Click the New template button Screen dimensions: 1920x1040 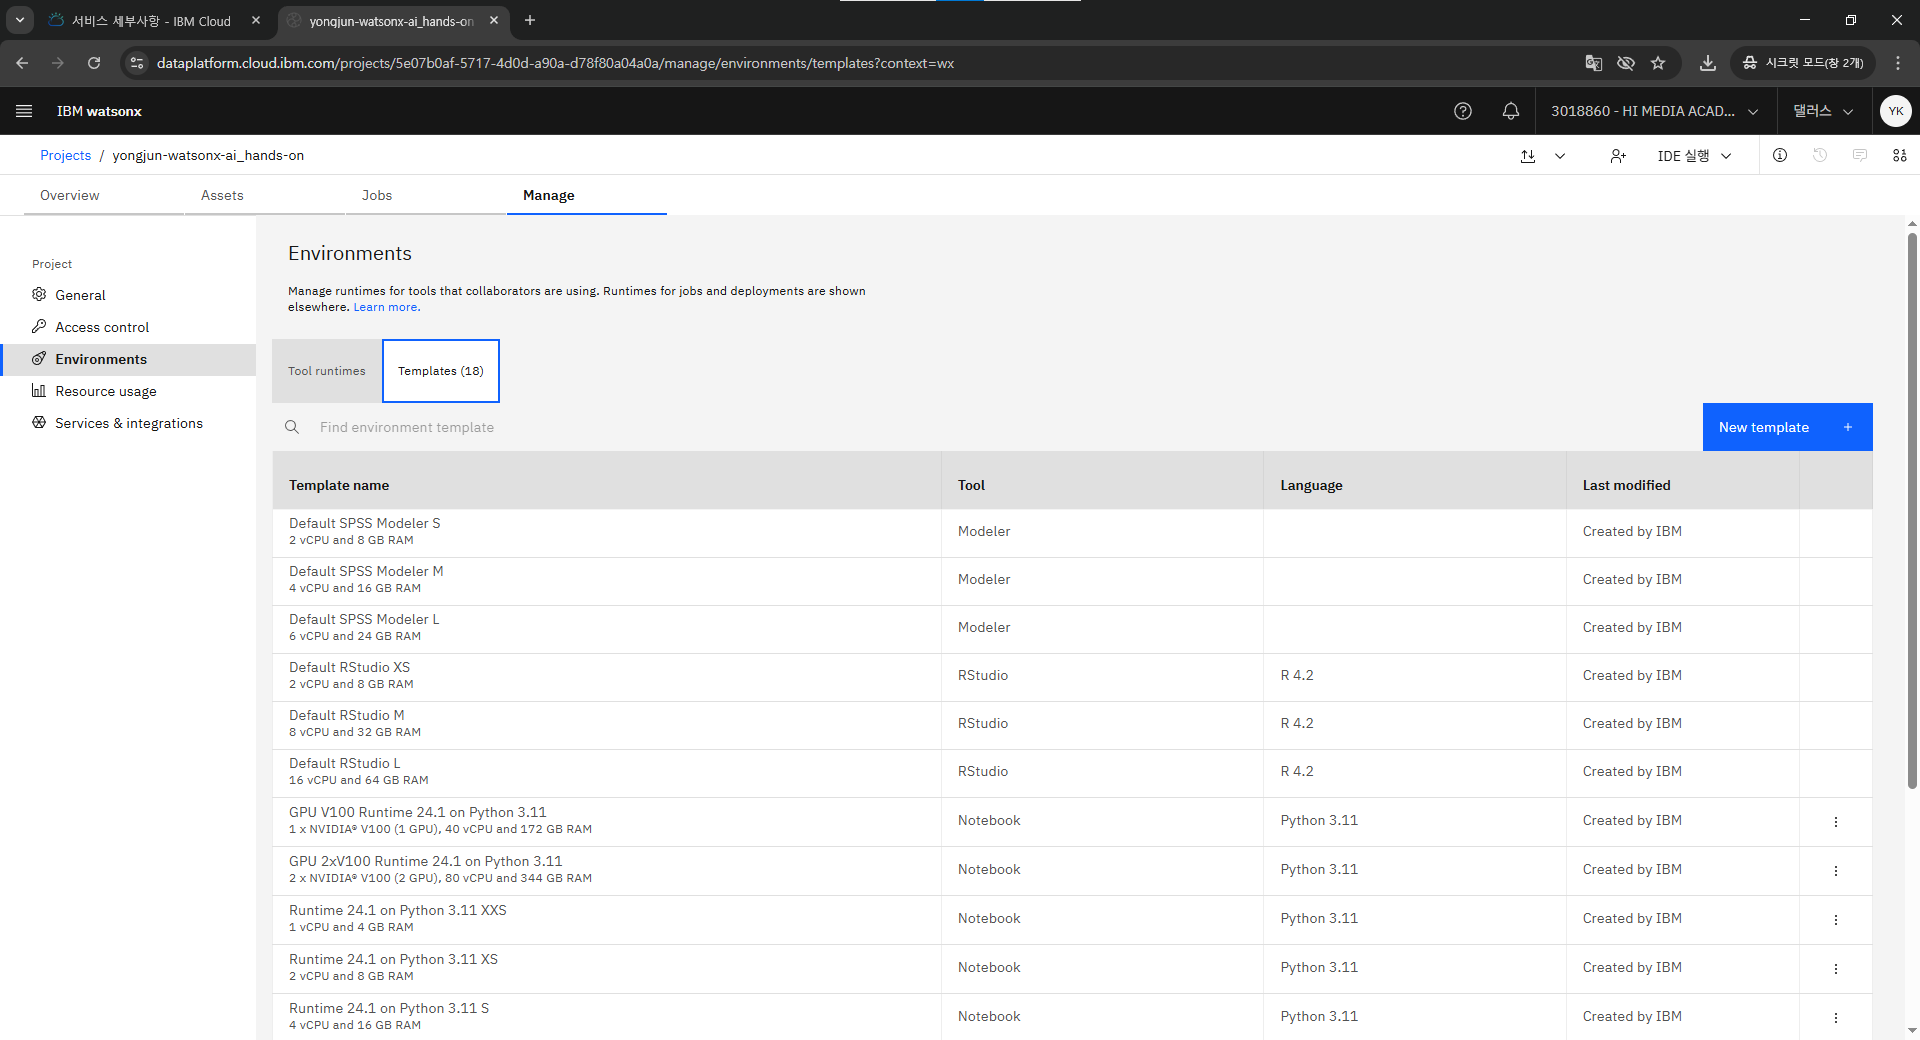(x=1787, y=427)
